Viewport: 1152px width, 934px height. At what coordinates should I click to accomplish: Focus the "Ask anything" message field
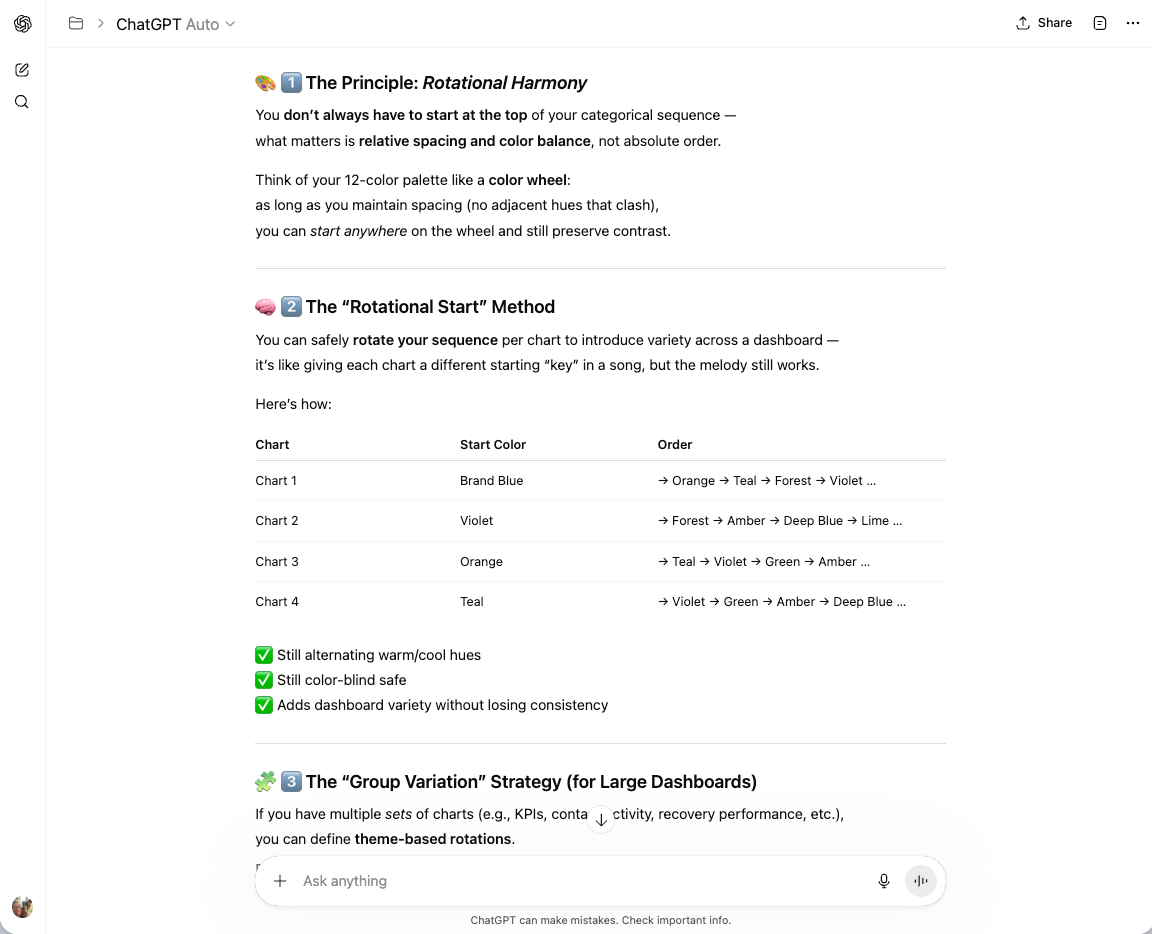click(x=580, y=881)
